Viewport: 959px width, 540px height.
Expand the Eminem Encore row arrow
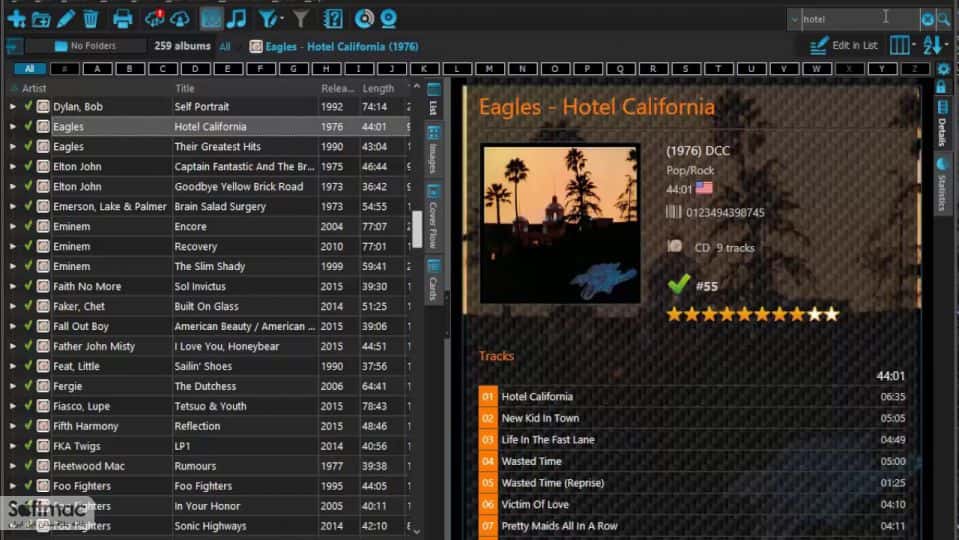click(12, 226)
